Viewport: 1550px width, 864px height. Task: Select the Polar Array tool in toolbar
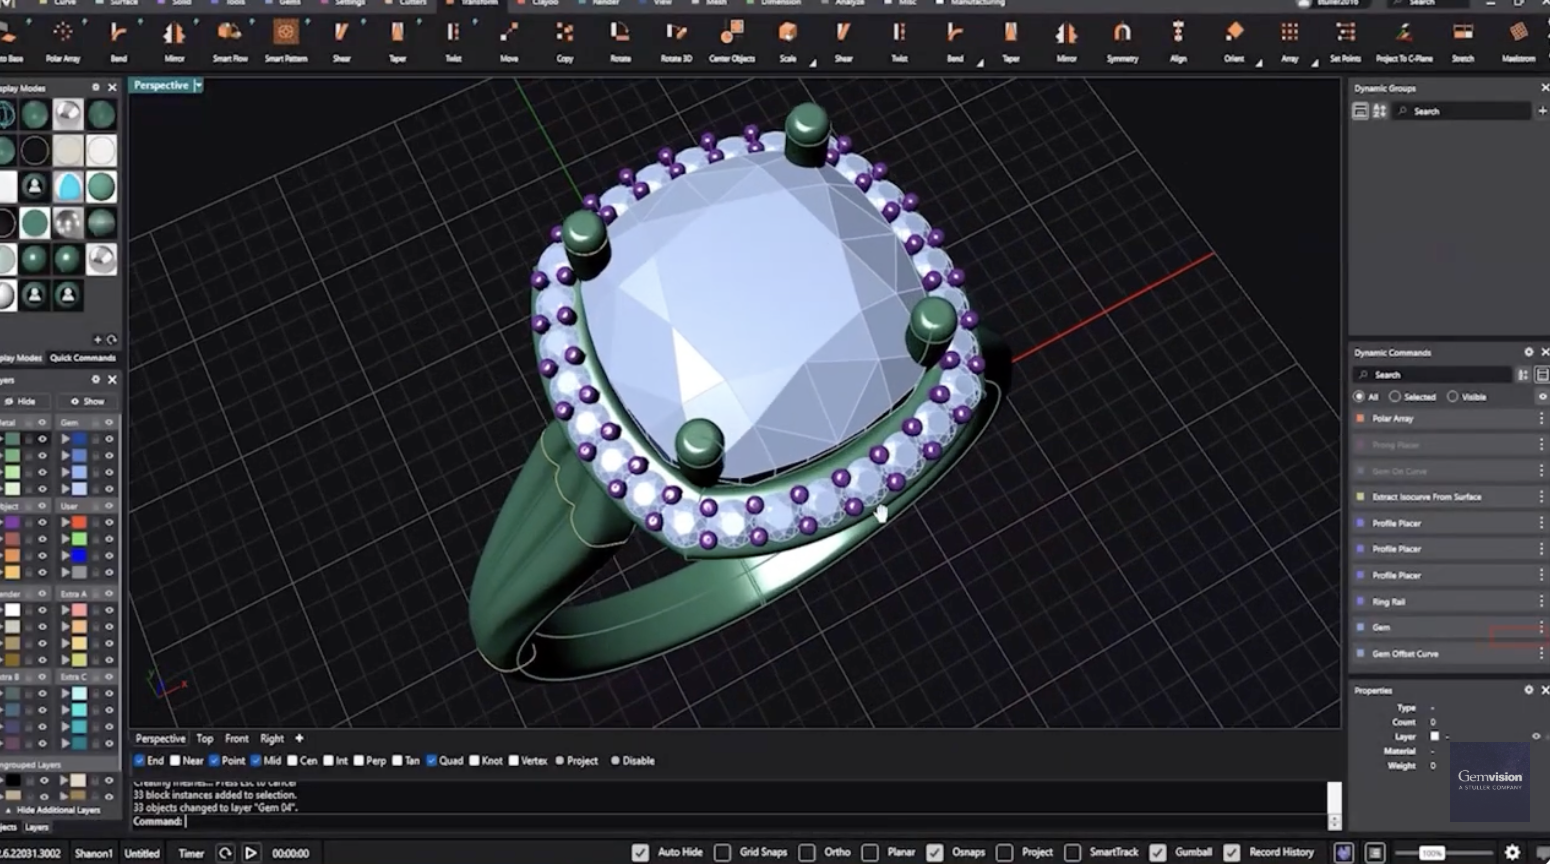pos(62,41)
